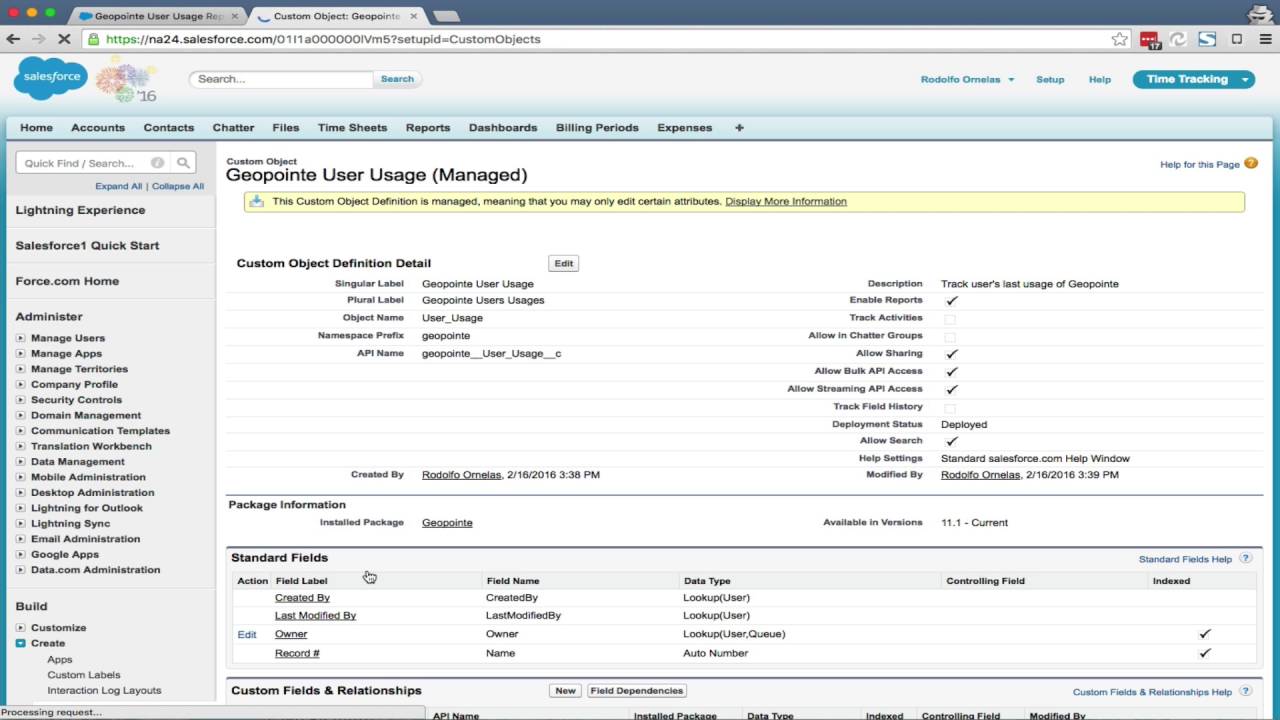Open the Expenses tab

coord(685,128)
